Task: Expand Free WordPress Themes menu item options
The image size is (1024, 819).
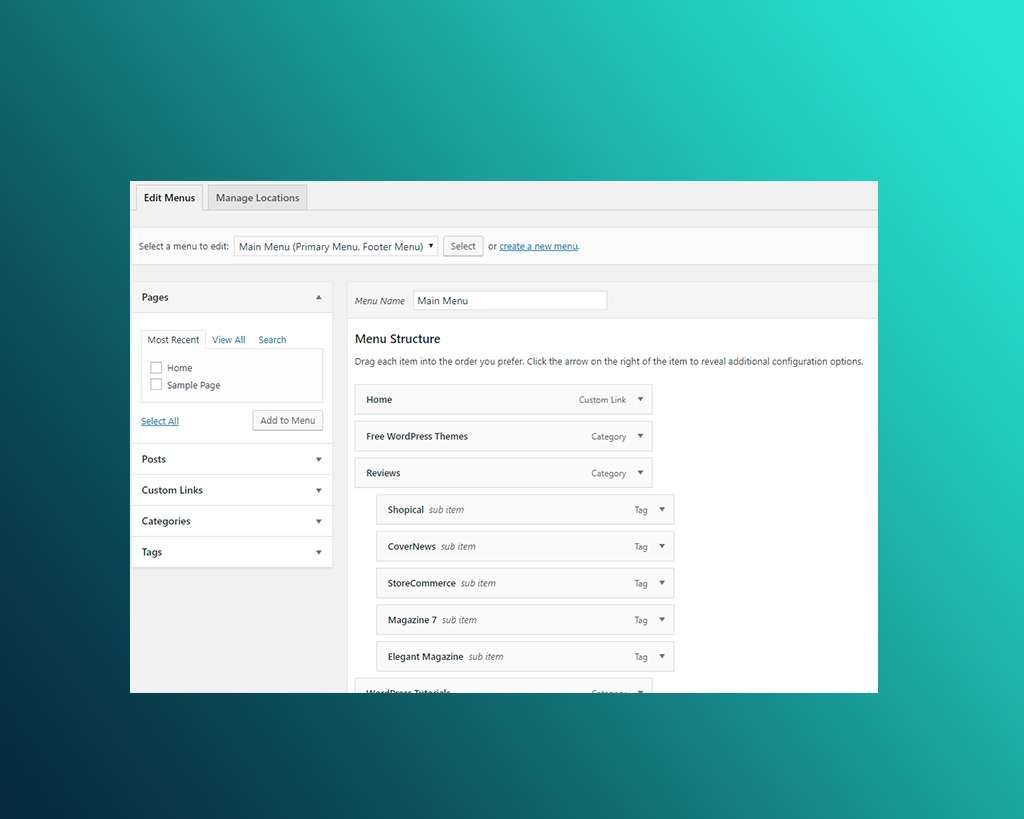Action: pyautogui.click(x=641, y=436)
